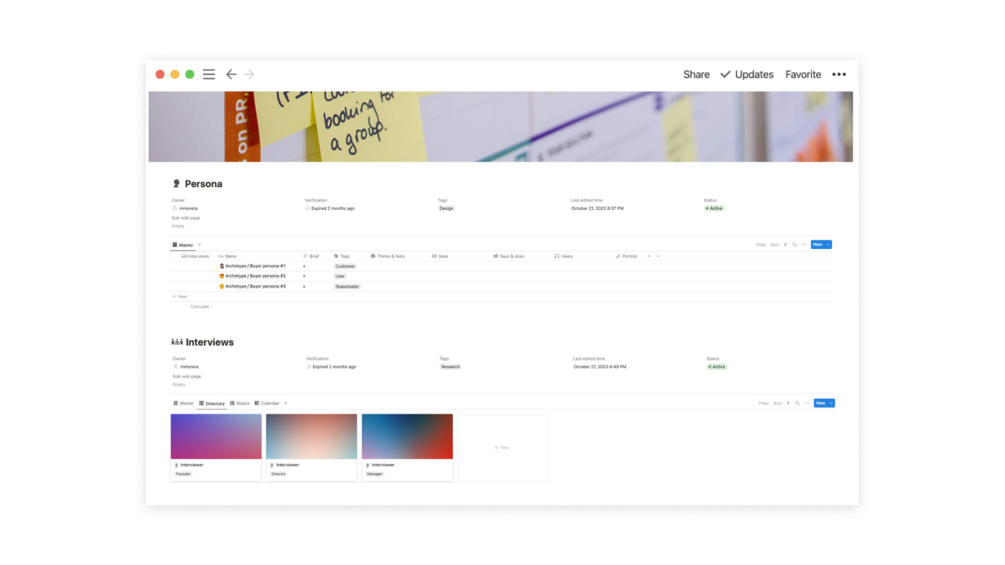
Task: Add a New row in Persona table
Action: click(180, 297)
